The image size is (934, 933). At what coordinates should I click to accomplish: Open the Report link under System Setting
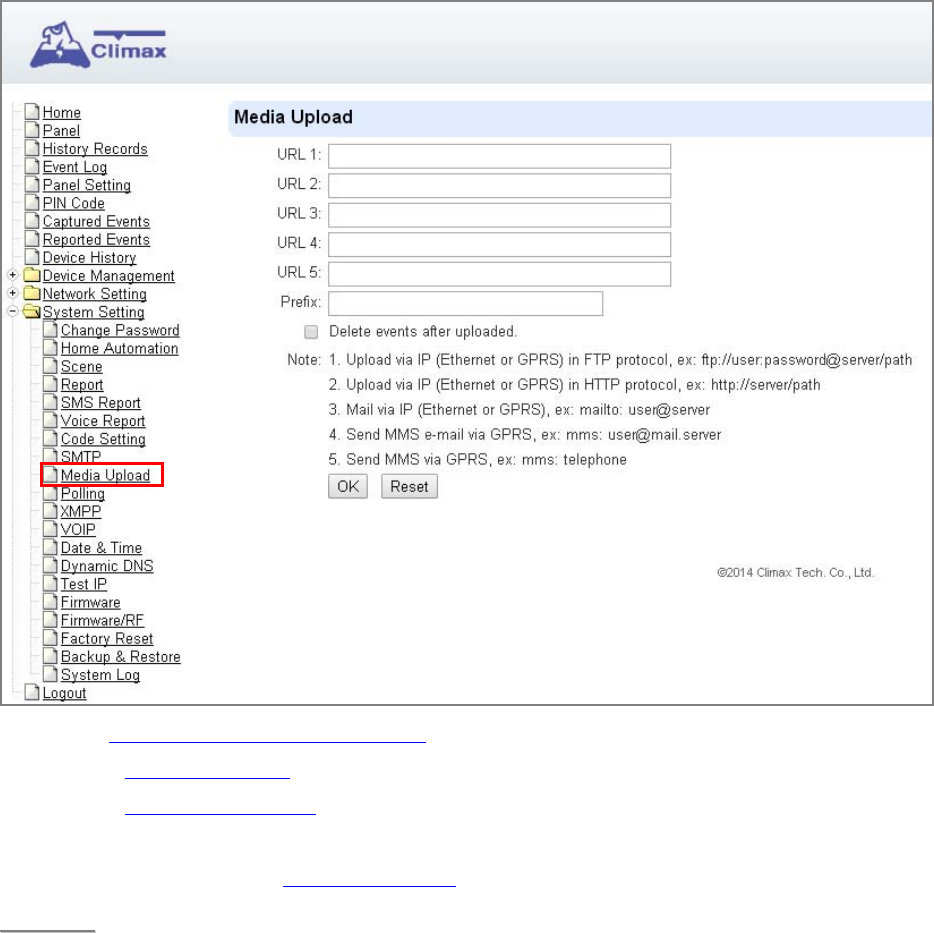click(82, 385)
